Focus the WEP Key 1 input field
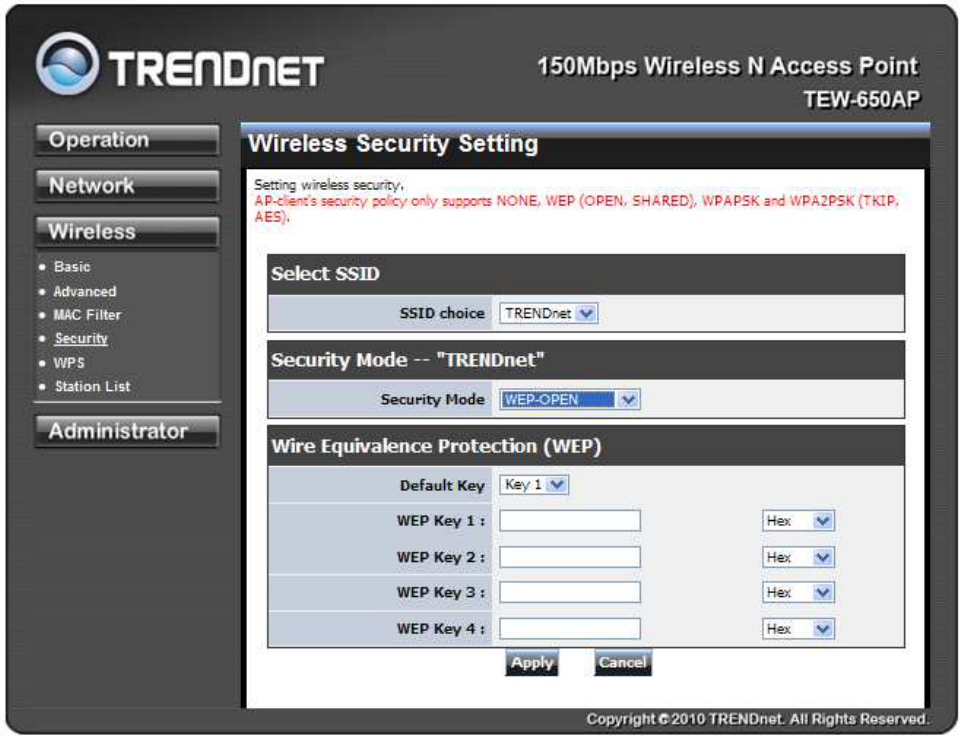 click(570, 521)
